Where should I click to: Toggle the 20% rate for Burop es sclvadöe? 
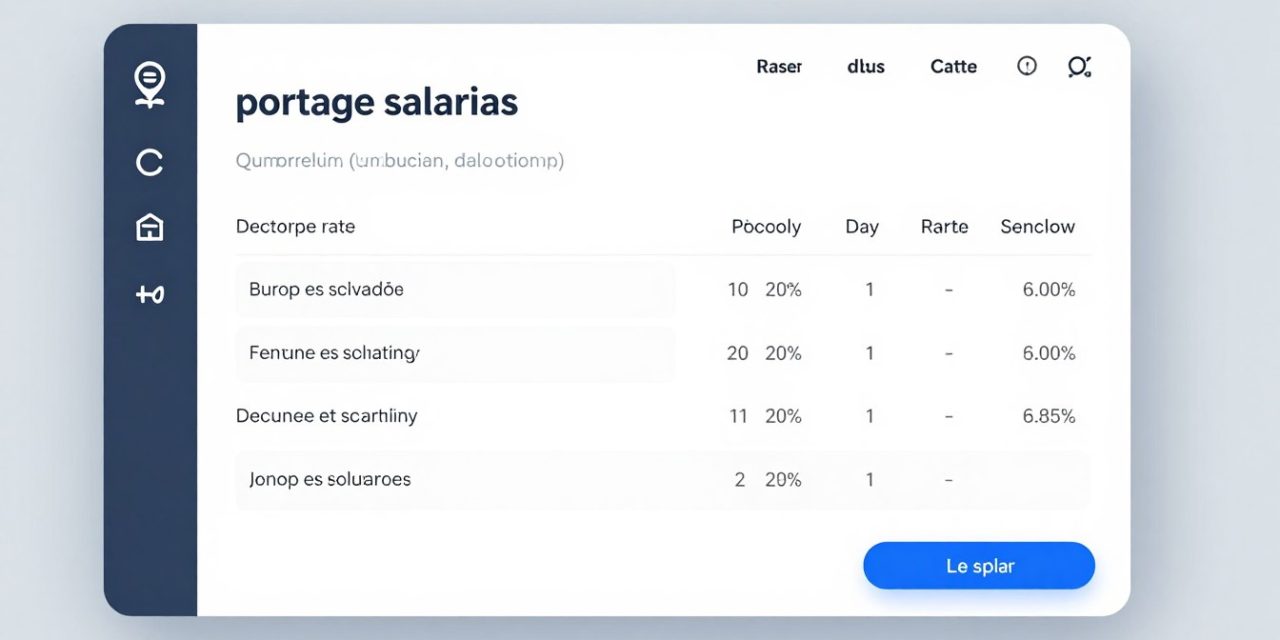click(x=784, y=289)
